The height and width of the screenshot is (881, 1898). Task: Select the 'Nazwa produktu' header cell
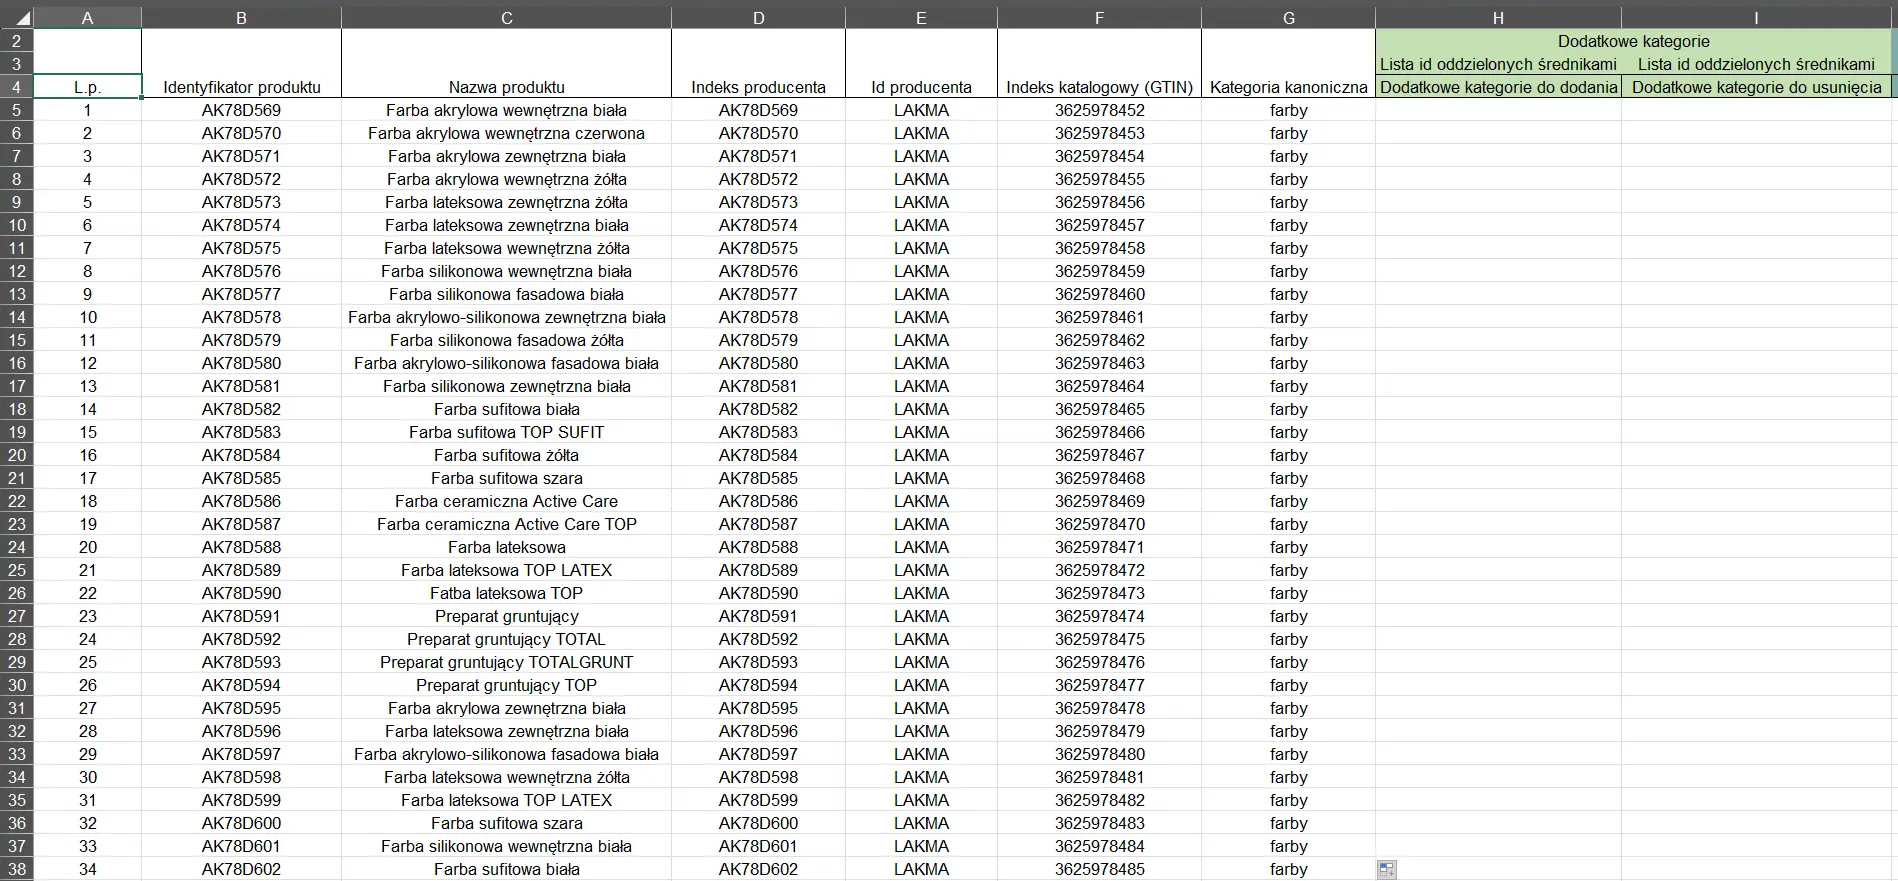pyautogui.click(x=506, y=87)
